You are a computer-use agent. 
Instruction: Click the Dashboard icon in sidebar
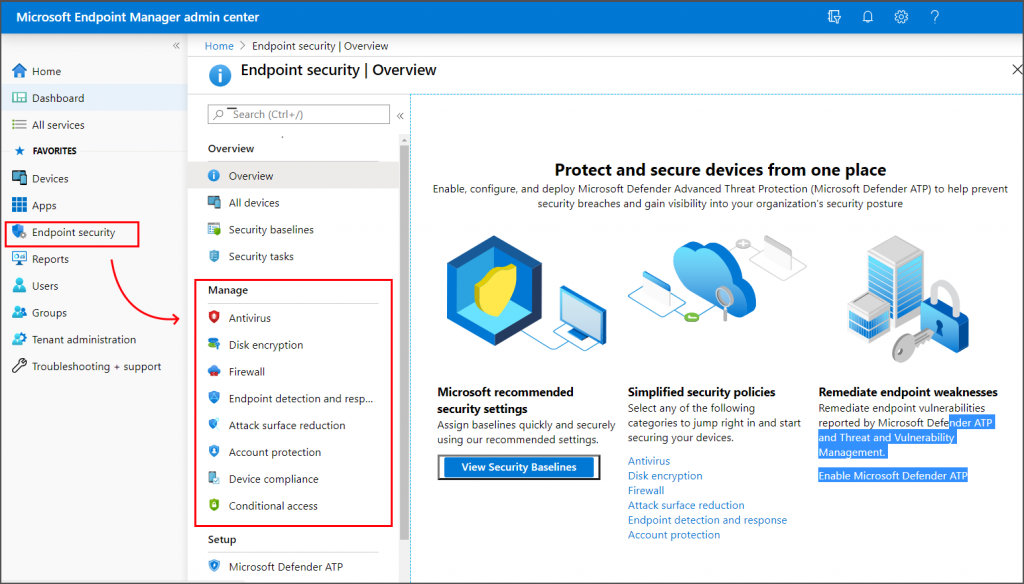pyautogui.click(x=20, y=97)
